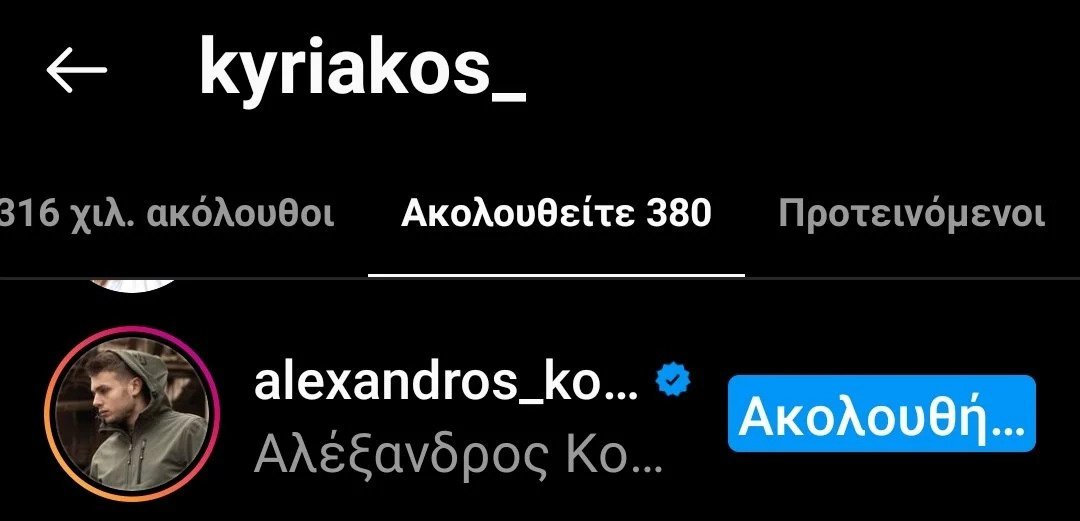1080x521 pixels.
Task: Open the alexandros_ko… username link
Action: coord(446,382)
